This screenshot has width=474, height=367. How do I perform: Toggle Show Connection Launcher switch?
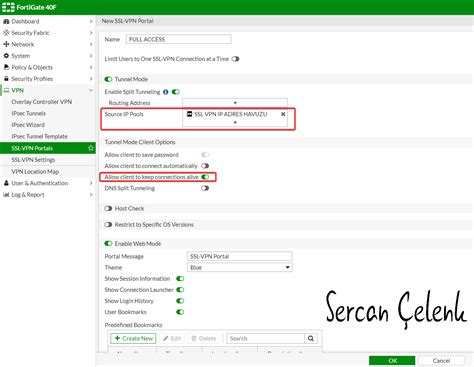(180, 290)
